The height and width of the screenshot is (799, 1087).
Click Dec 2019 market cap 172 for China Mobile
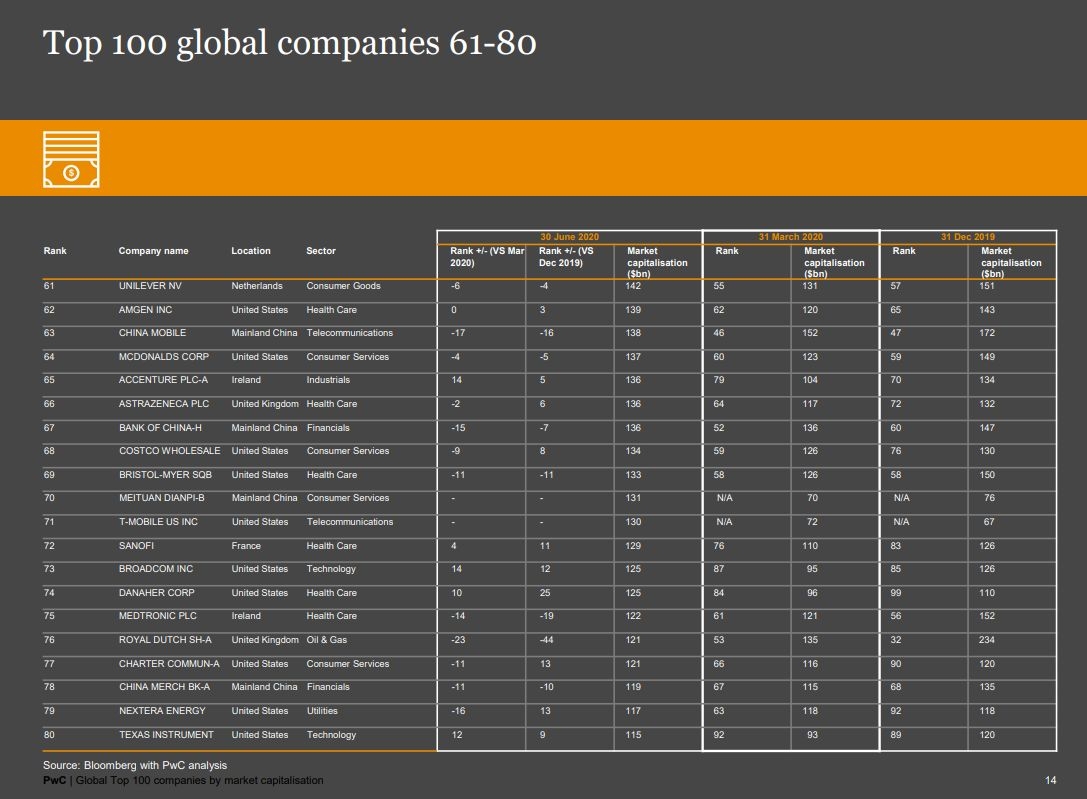coord(987,333)
